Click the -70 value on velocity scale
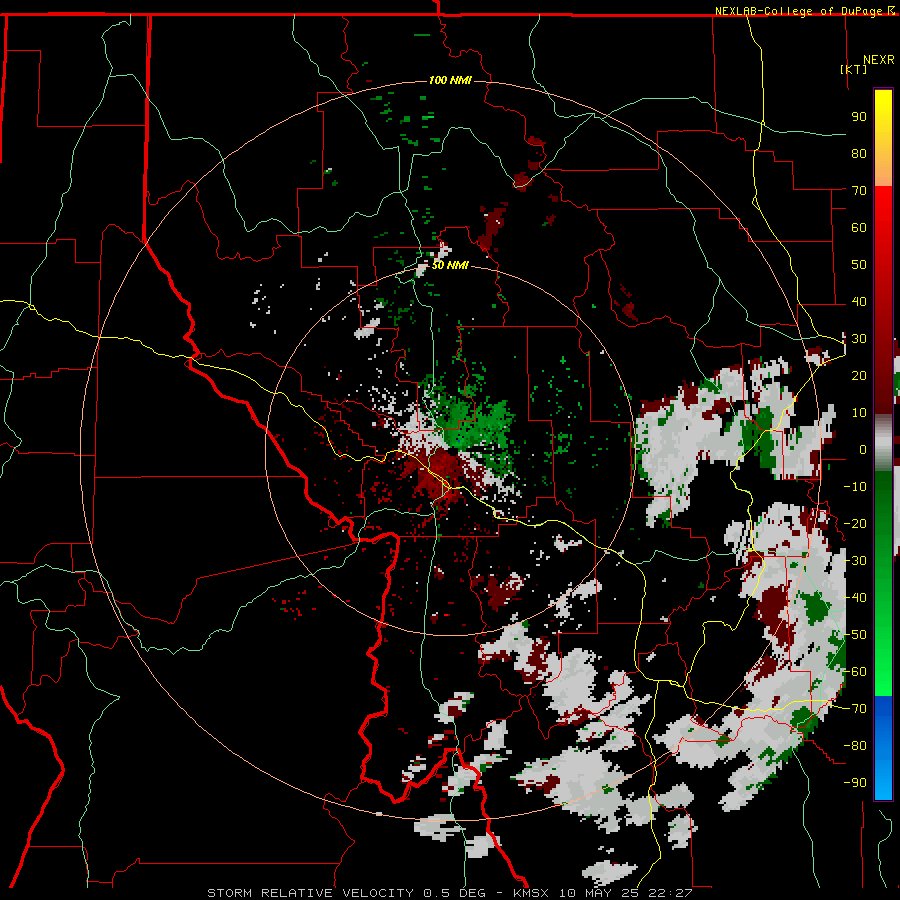 click(855, 709)
